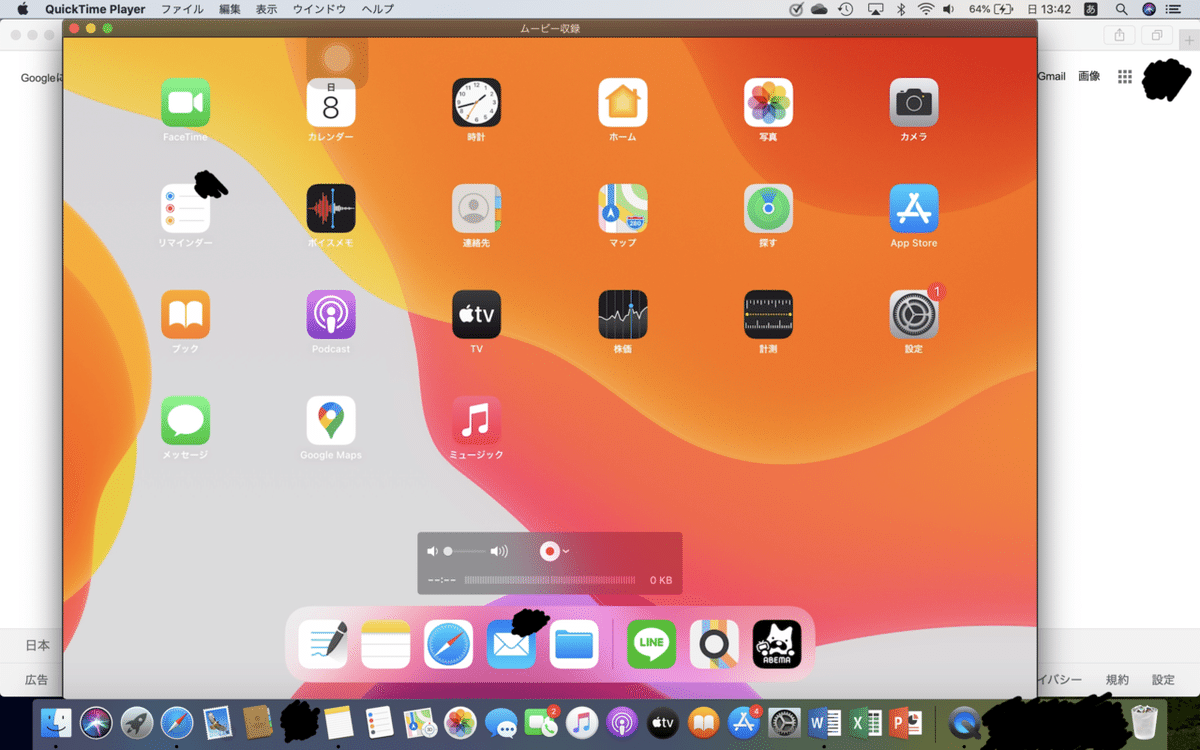This screenshot has height=750, width=1200.
Task: Open the メッセージ Messages app on iPad
Action: click(185, 420)
